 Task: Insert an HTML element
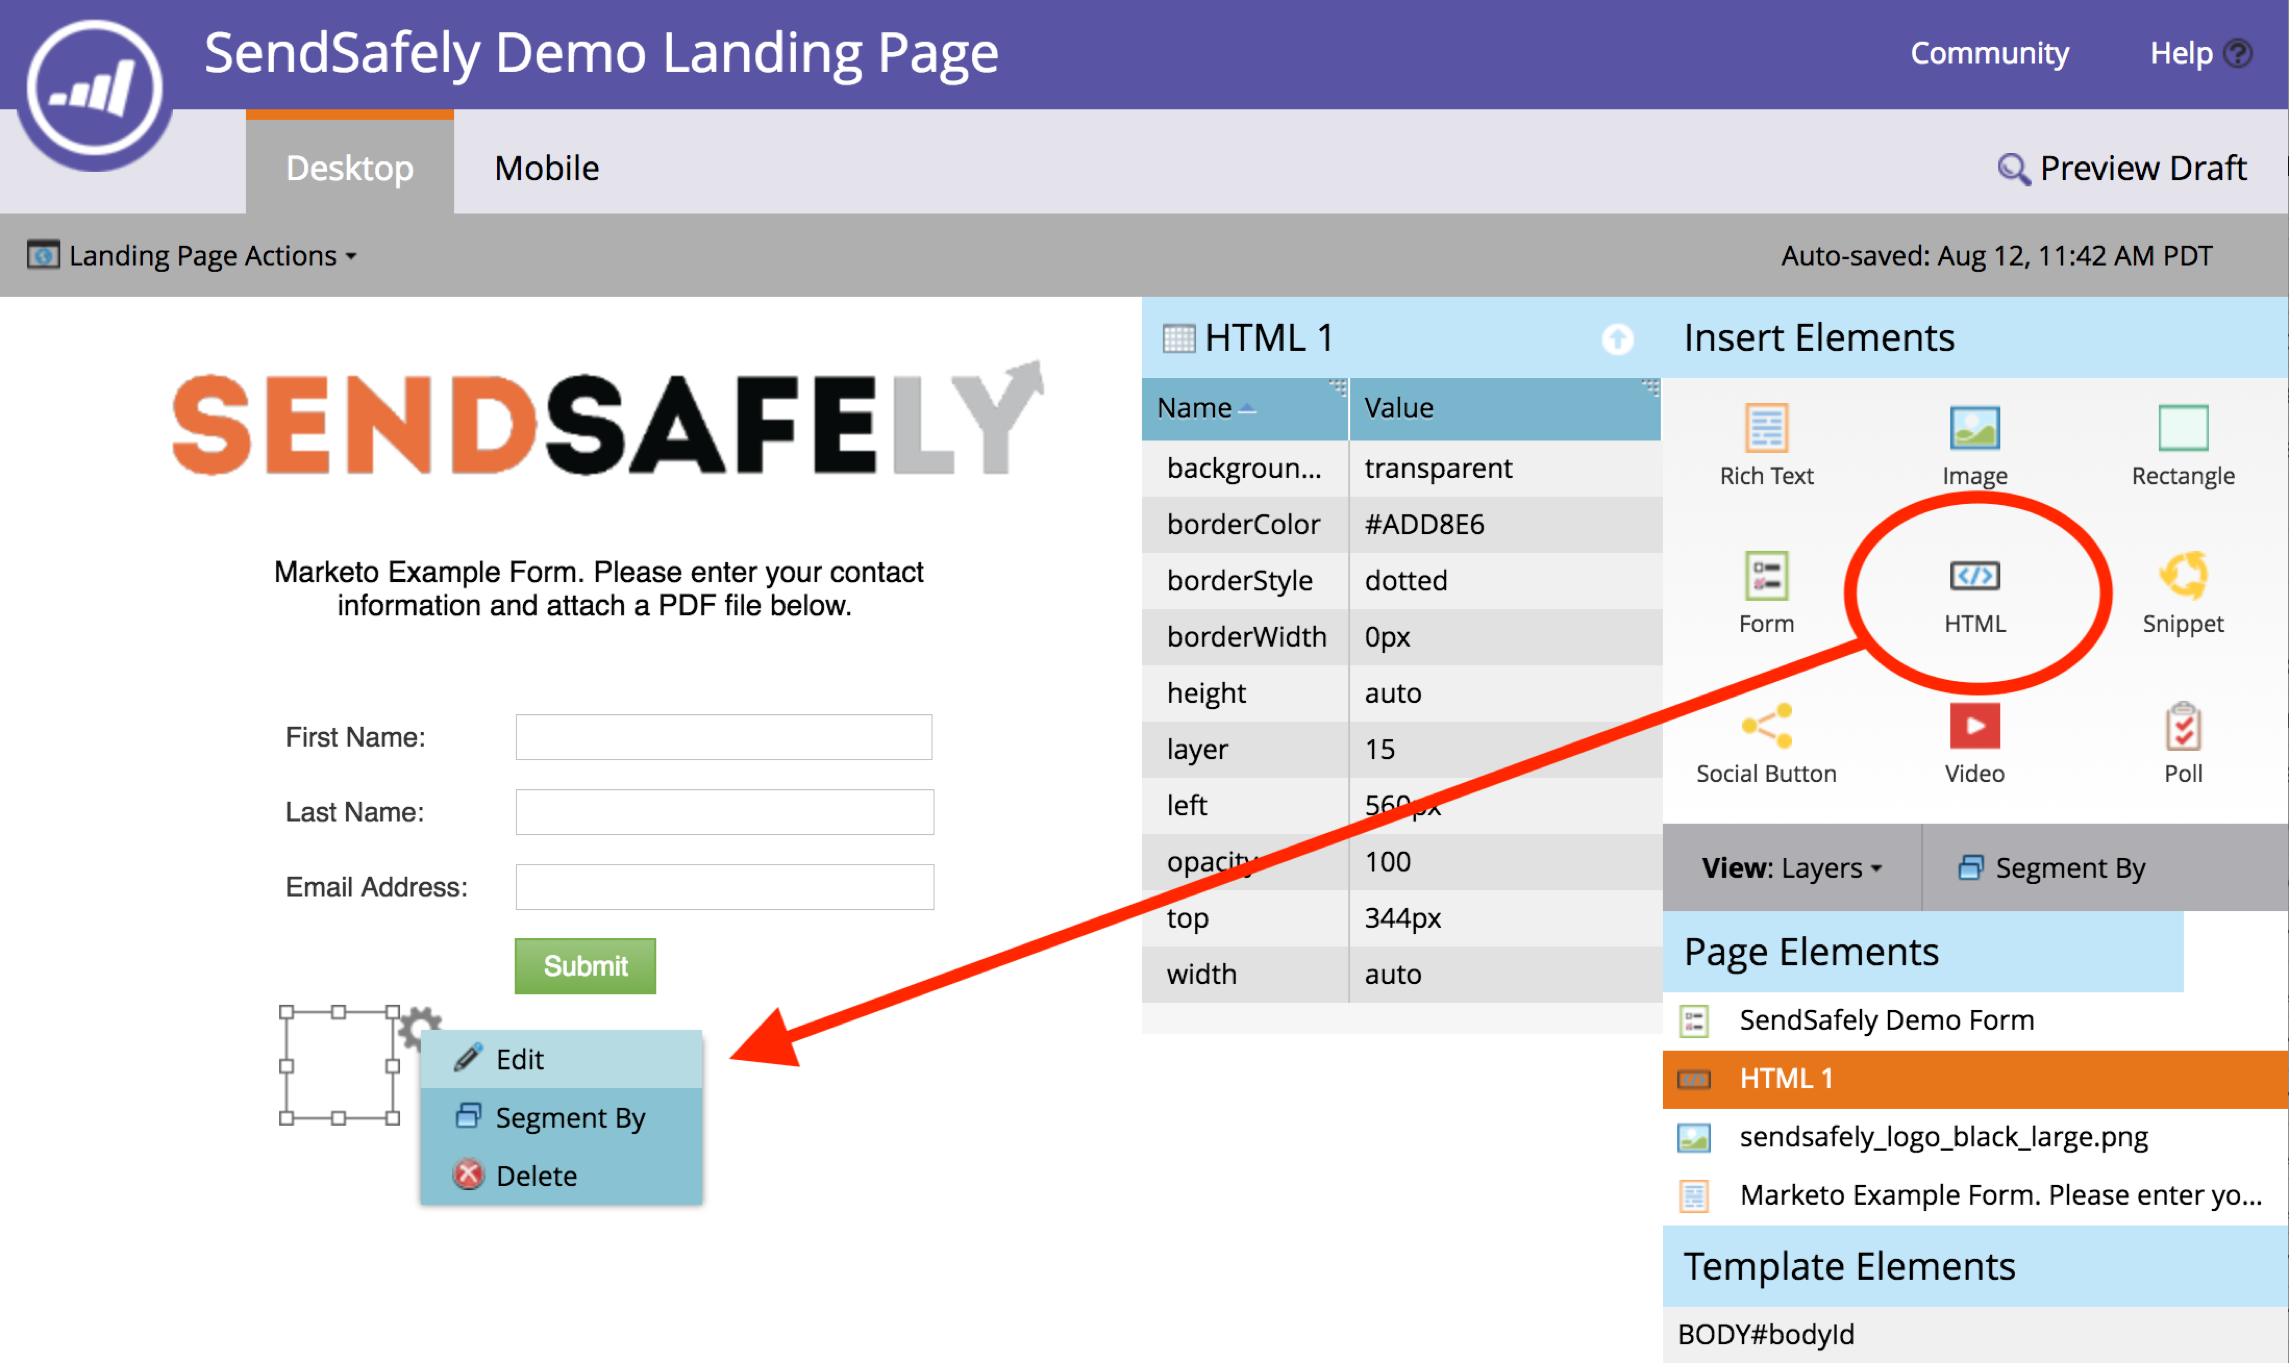tap(1975, 596)
